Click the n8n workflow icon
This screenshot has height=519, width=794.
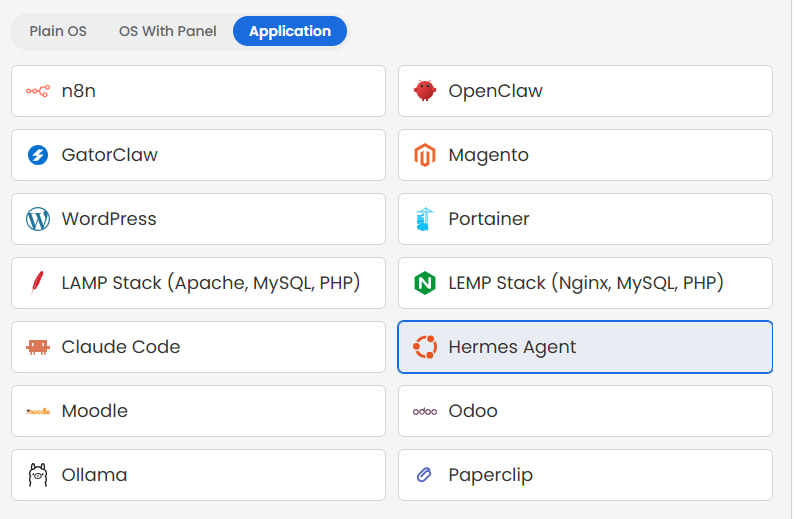[38, 91]
